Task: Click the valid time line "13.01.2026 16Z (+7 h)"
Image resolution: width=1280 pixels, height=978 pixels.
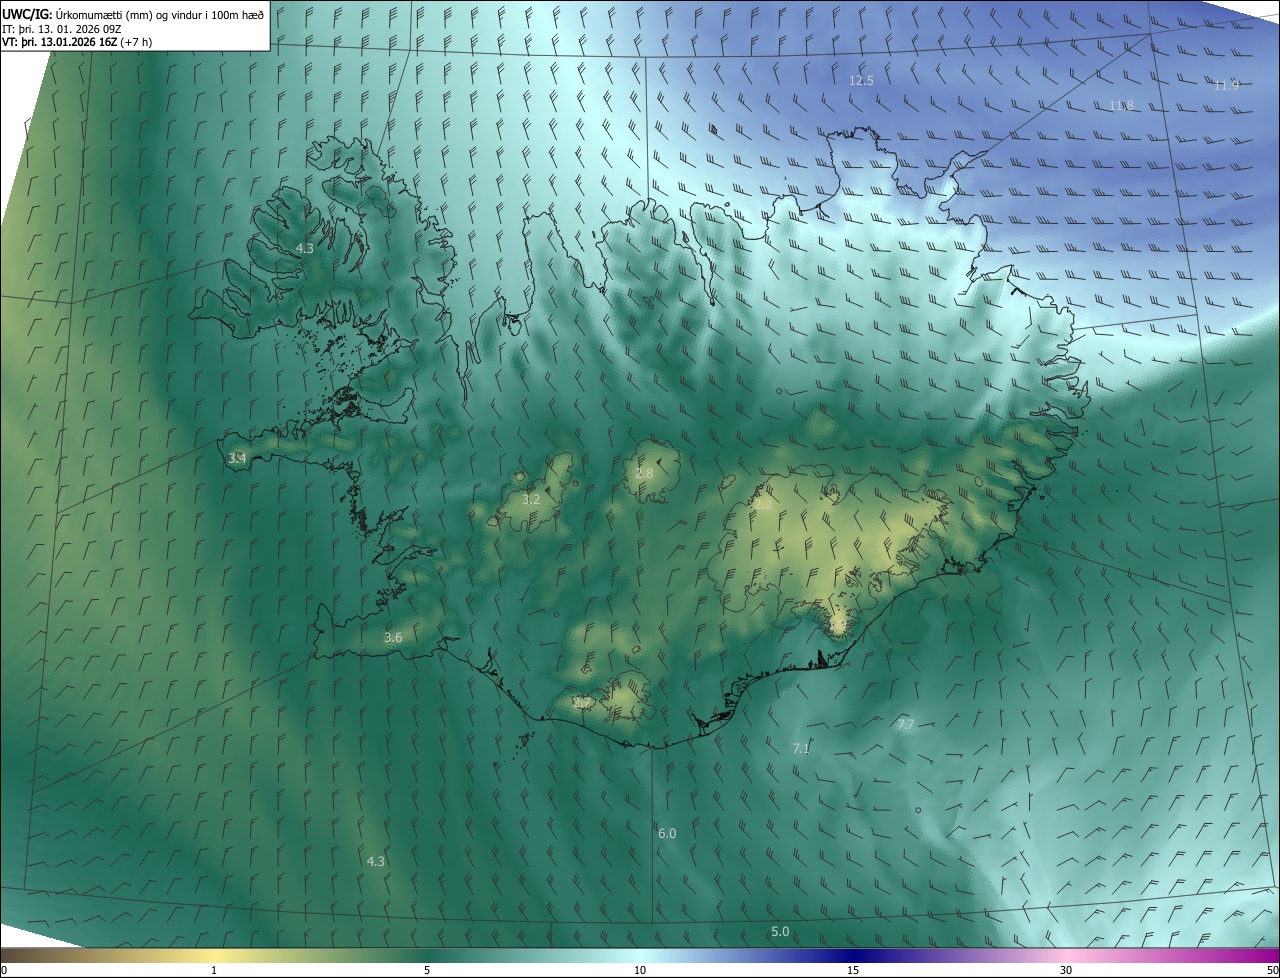Action: tap(96, 42)
